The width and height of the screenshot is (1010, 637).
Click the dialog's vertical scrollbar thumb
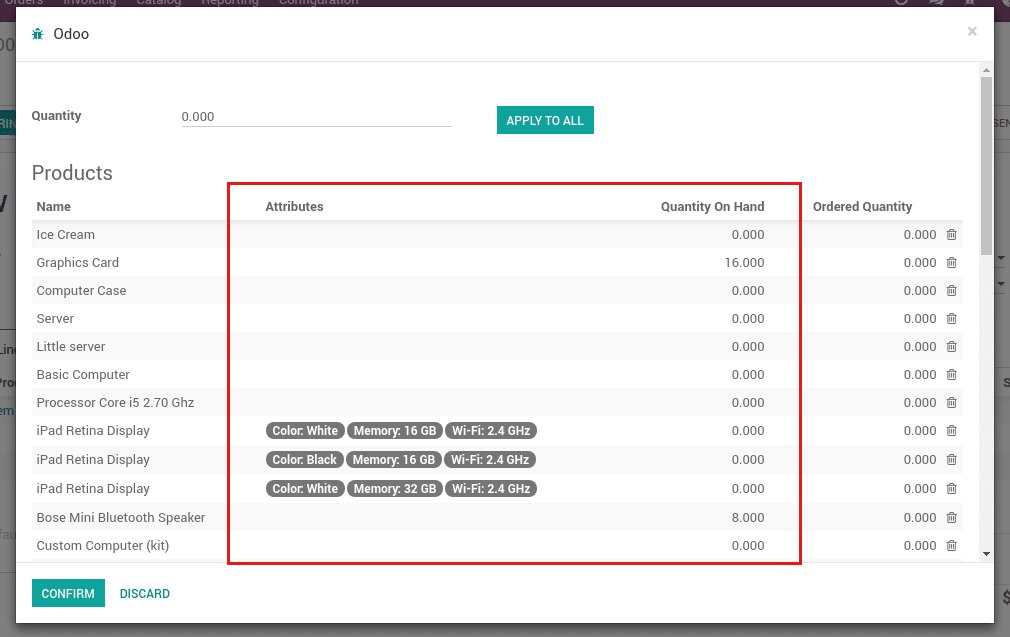tap(986, 166)
